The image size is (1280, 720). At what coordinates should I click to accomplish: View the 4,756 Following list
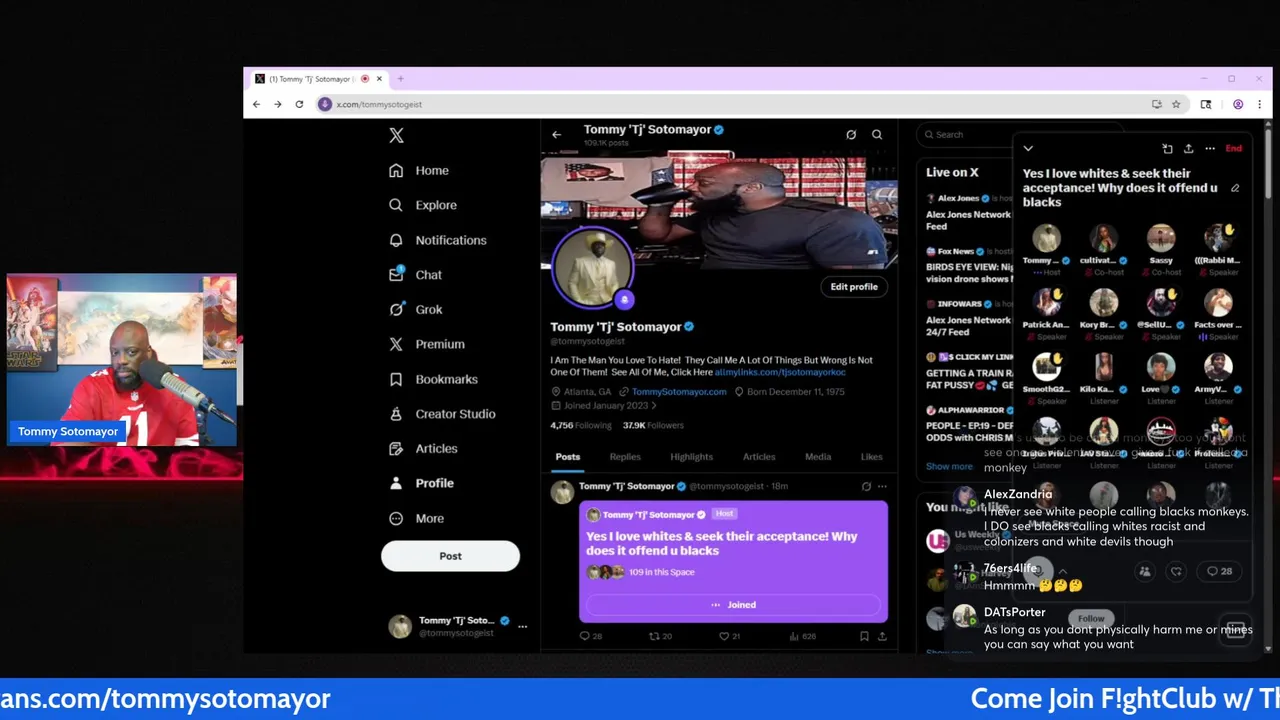tap(581, 425)
